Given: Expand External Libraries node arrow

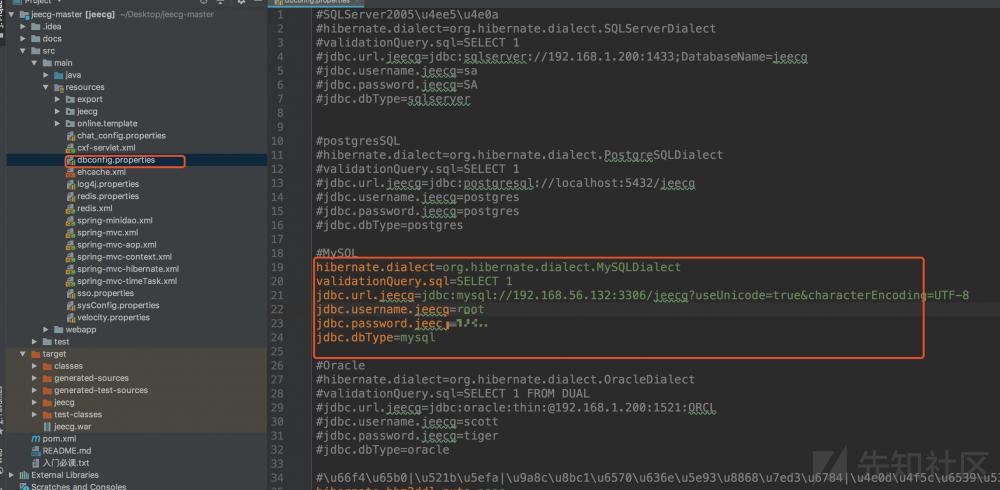Looking at the screenshot, I should [x=12, y=475].
